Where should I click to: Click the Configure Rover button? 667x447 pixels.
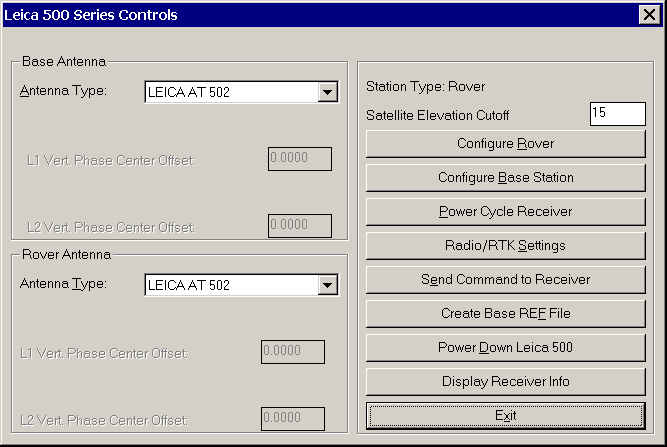[x=505, y=144]
